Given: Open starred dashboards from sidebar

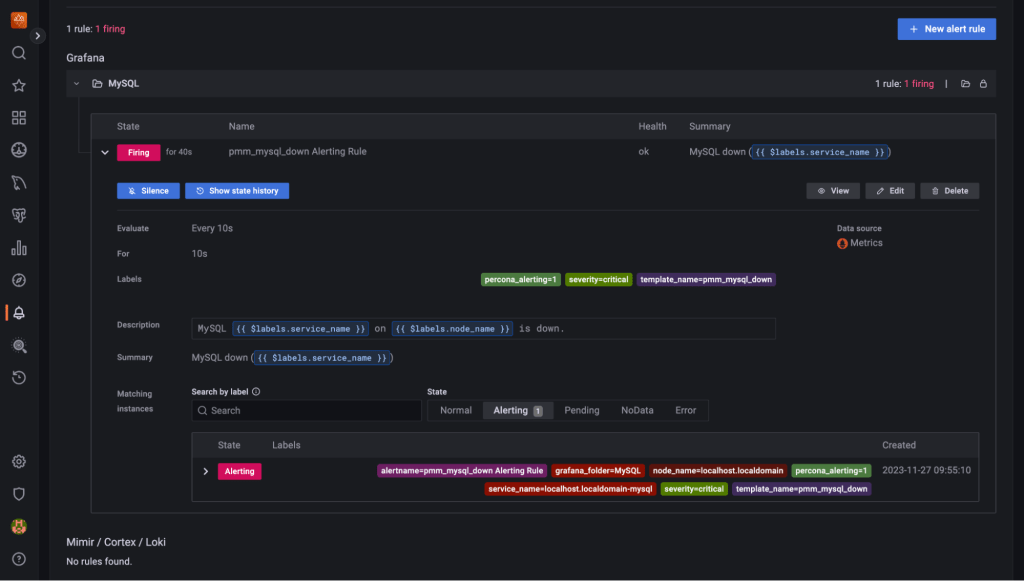Looking at the screenshot, I should (18, 86).
